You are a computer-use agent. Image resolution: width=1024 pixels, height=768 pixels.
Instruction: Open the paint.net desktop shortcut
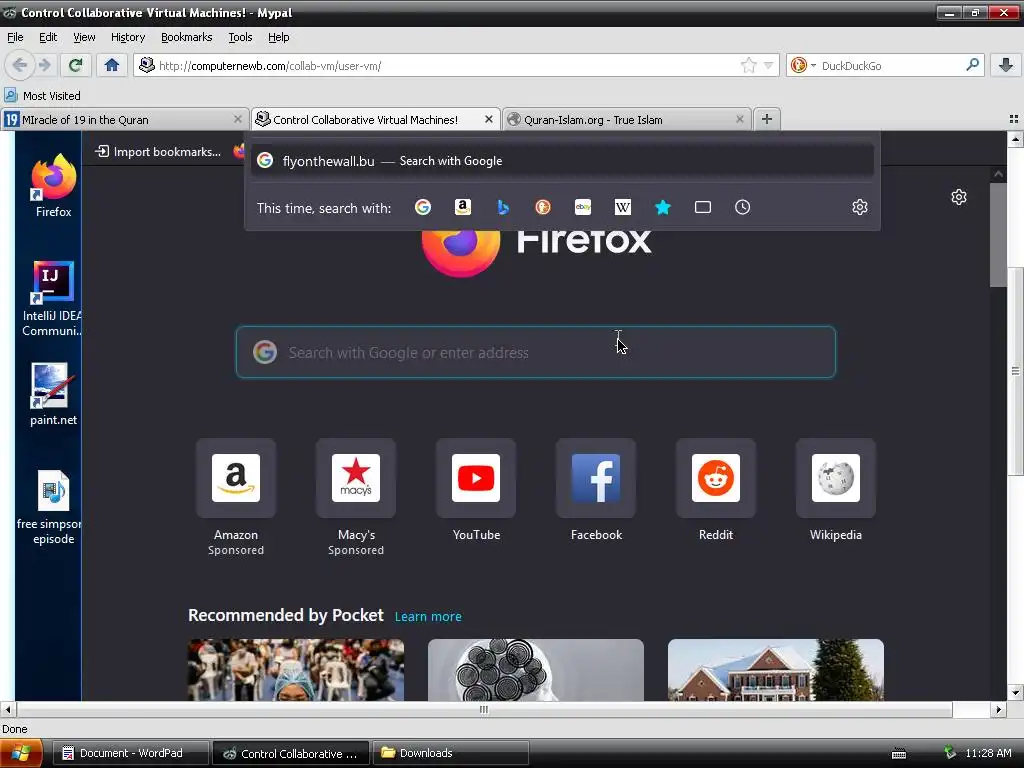[x=53, y=395]
